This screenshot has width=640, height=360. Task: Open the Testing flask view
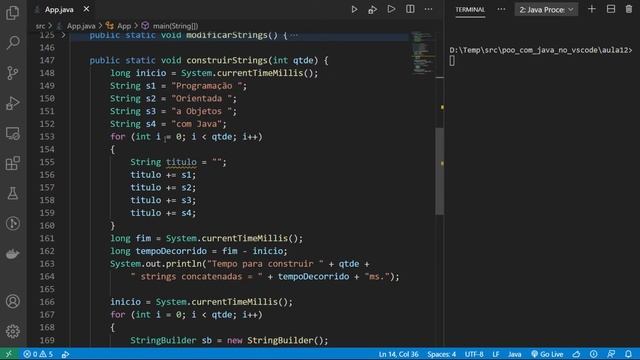pyautogui.click(x=13, y=193)
